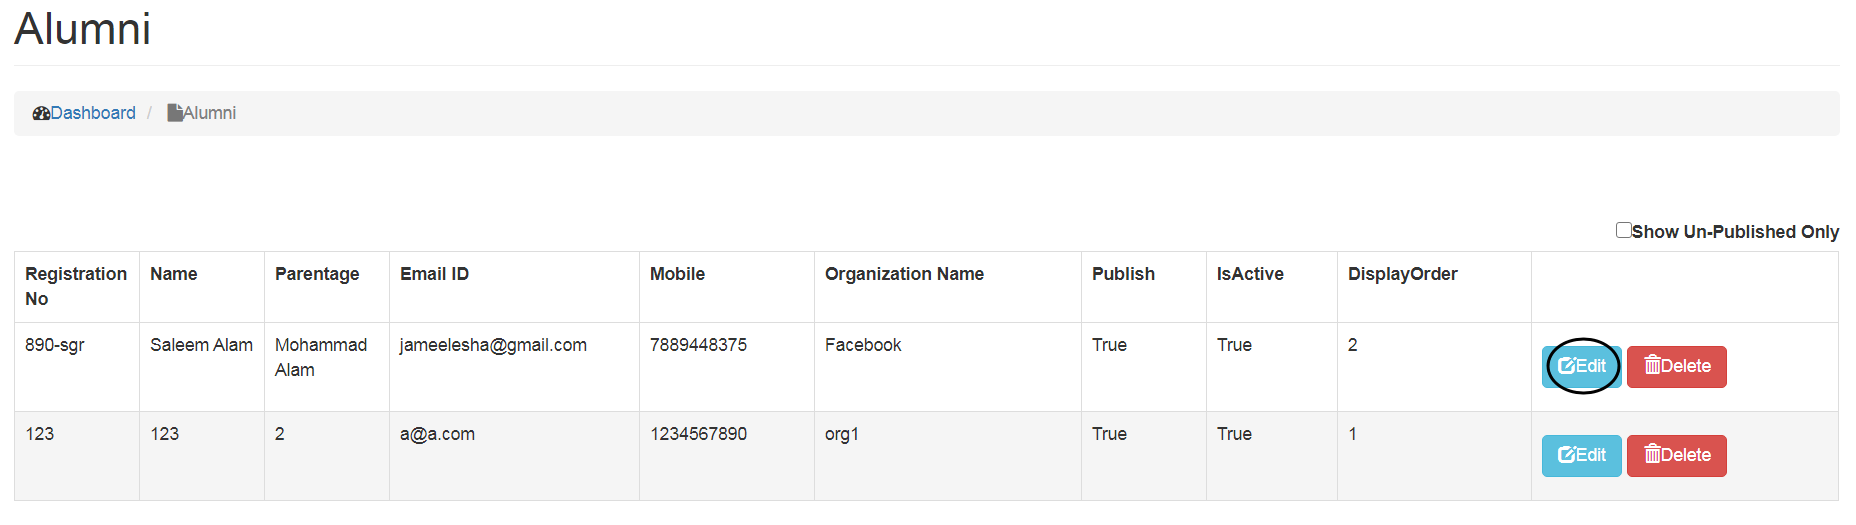1856x525 pixels.
Task: Click the Dashboard gauge icon in breadcrumb
Action: pos(41,114)
